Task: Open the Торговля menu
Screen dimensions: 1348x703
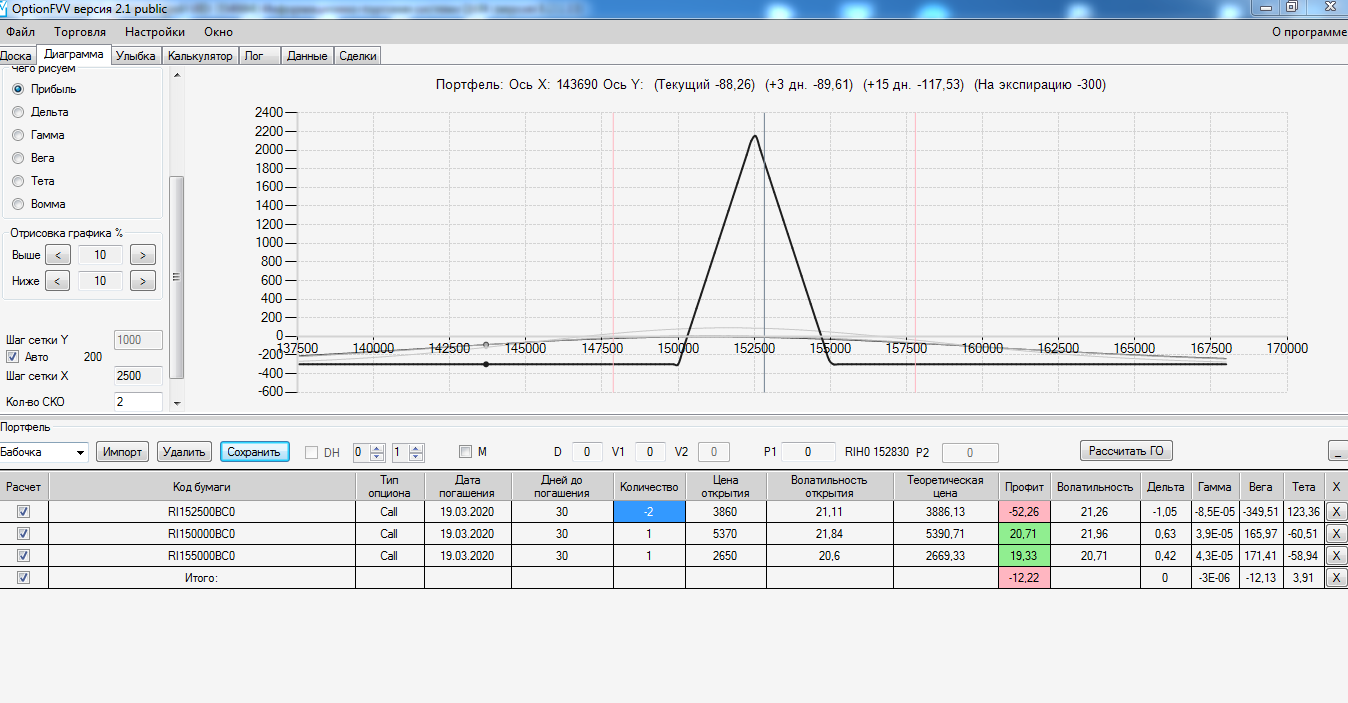Action: (x=80, y=32)
